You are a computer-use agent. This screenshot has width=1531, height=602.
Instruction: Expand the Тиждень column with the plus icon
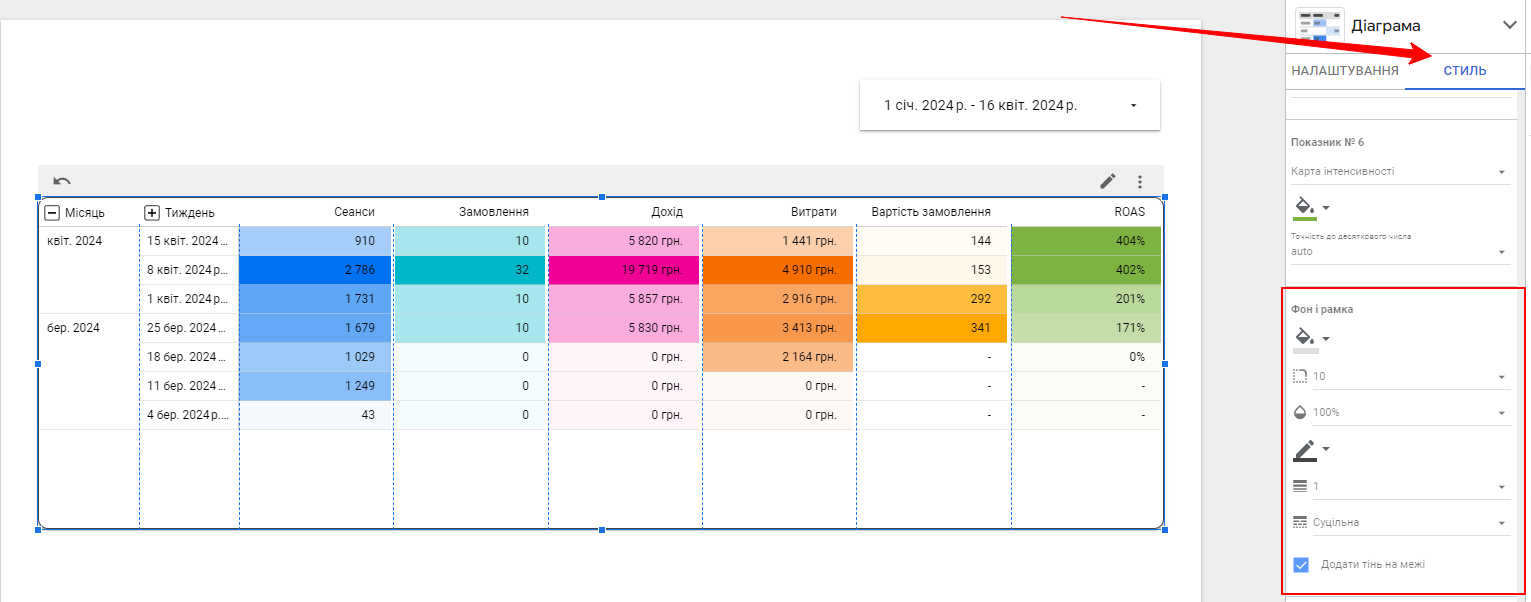tap(152, 212)
